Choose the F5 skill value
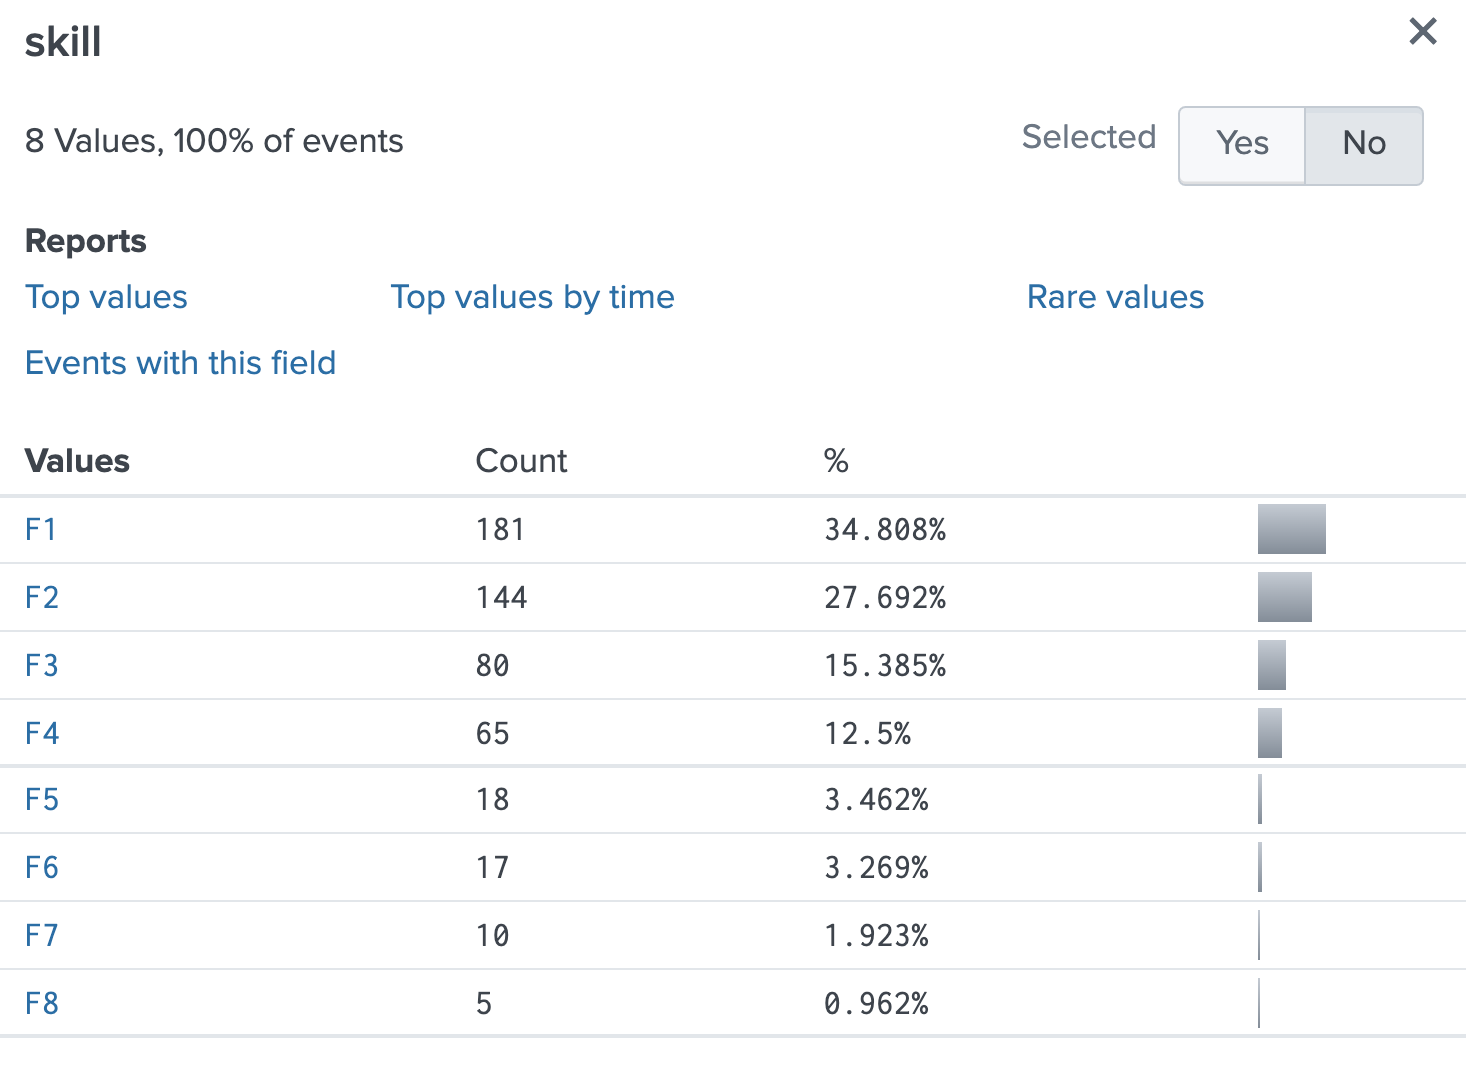 coord(42,799)
